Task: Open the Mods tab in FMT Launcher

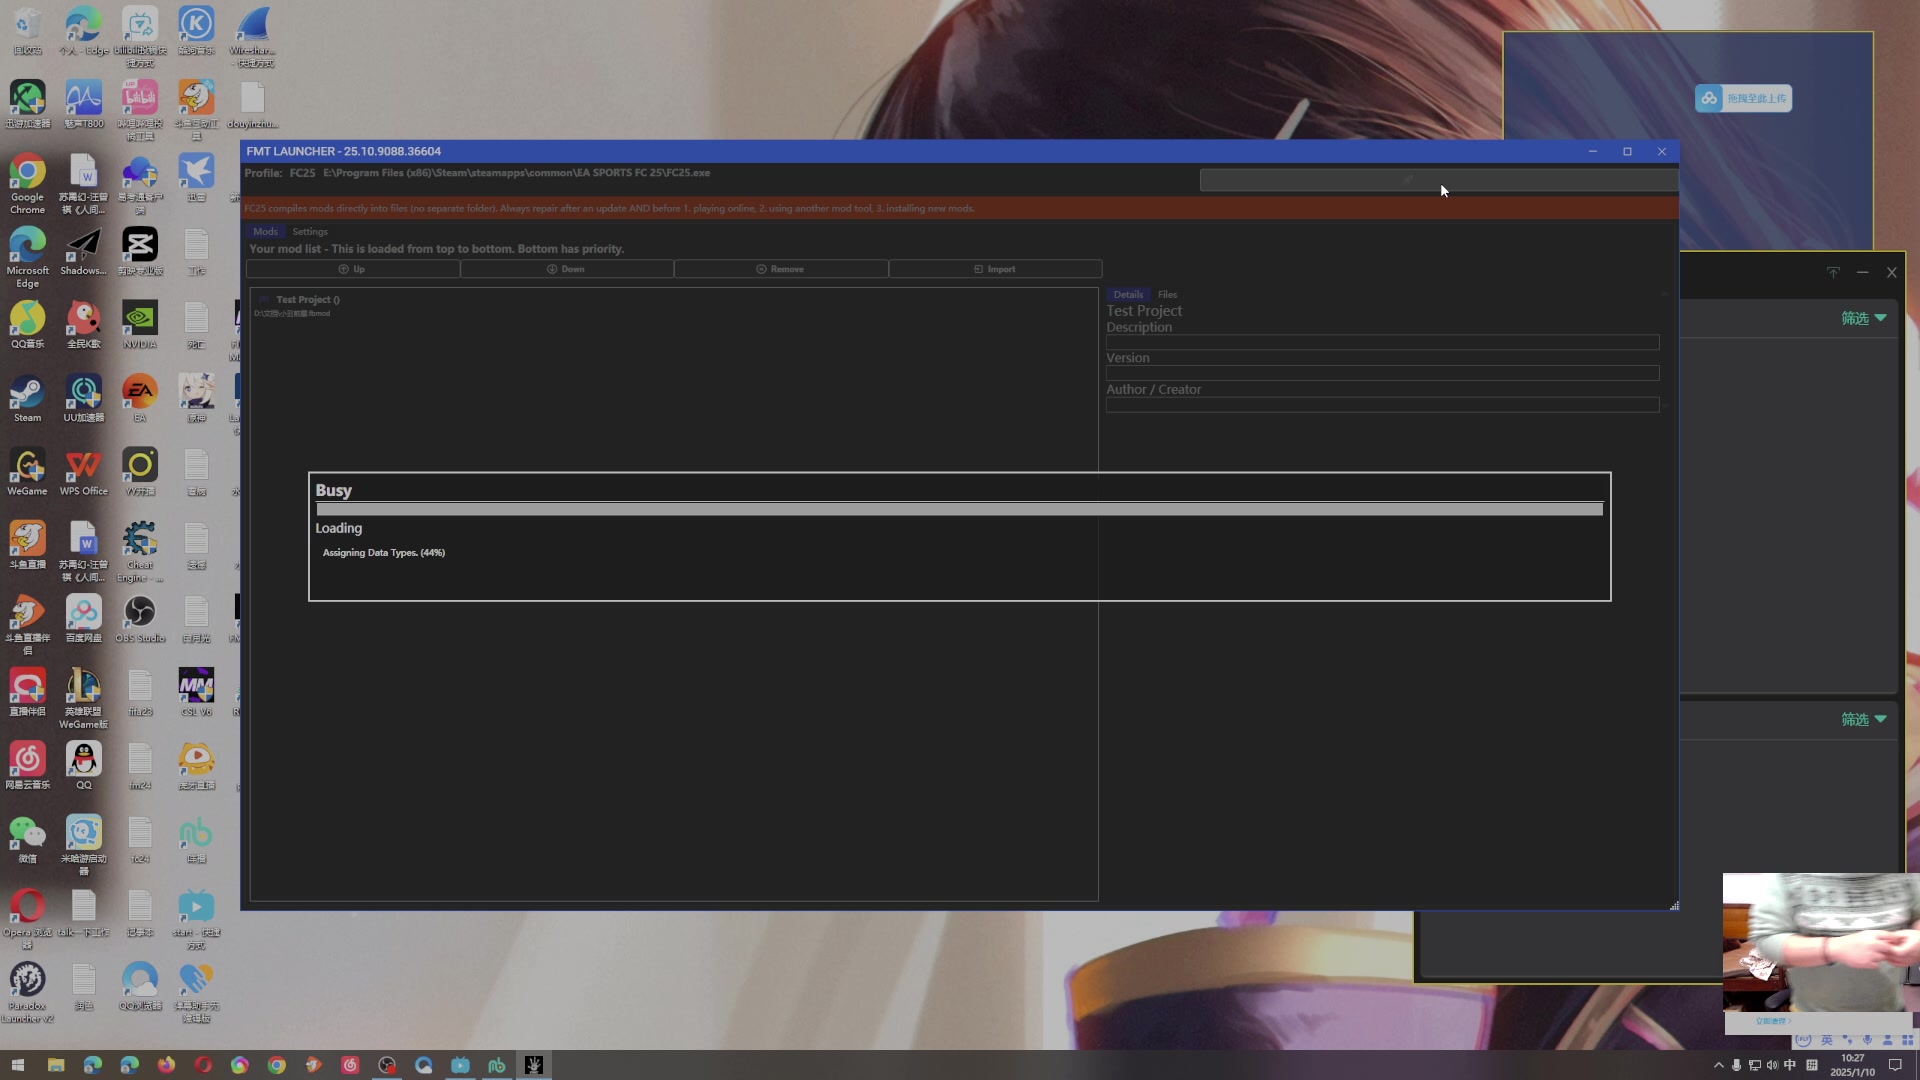Action: [x=265, y=231]
